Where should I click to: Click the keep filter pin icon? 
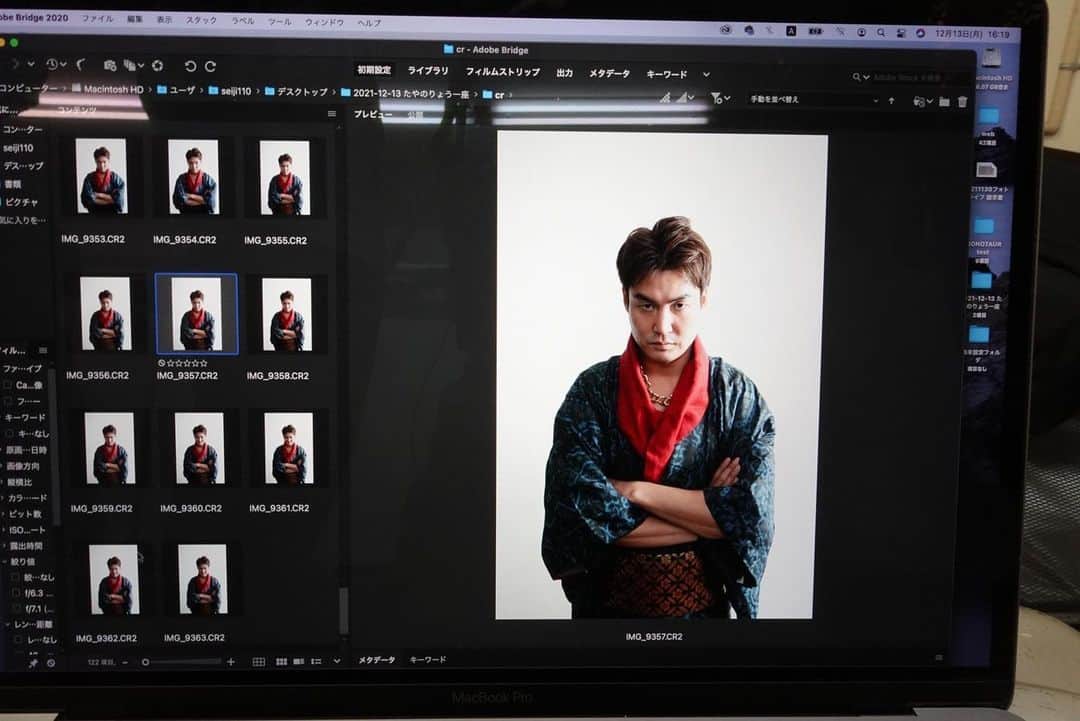(x=32, y=663)
